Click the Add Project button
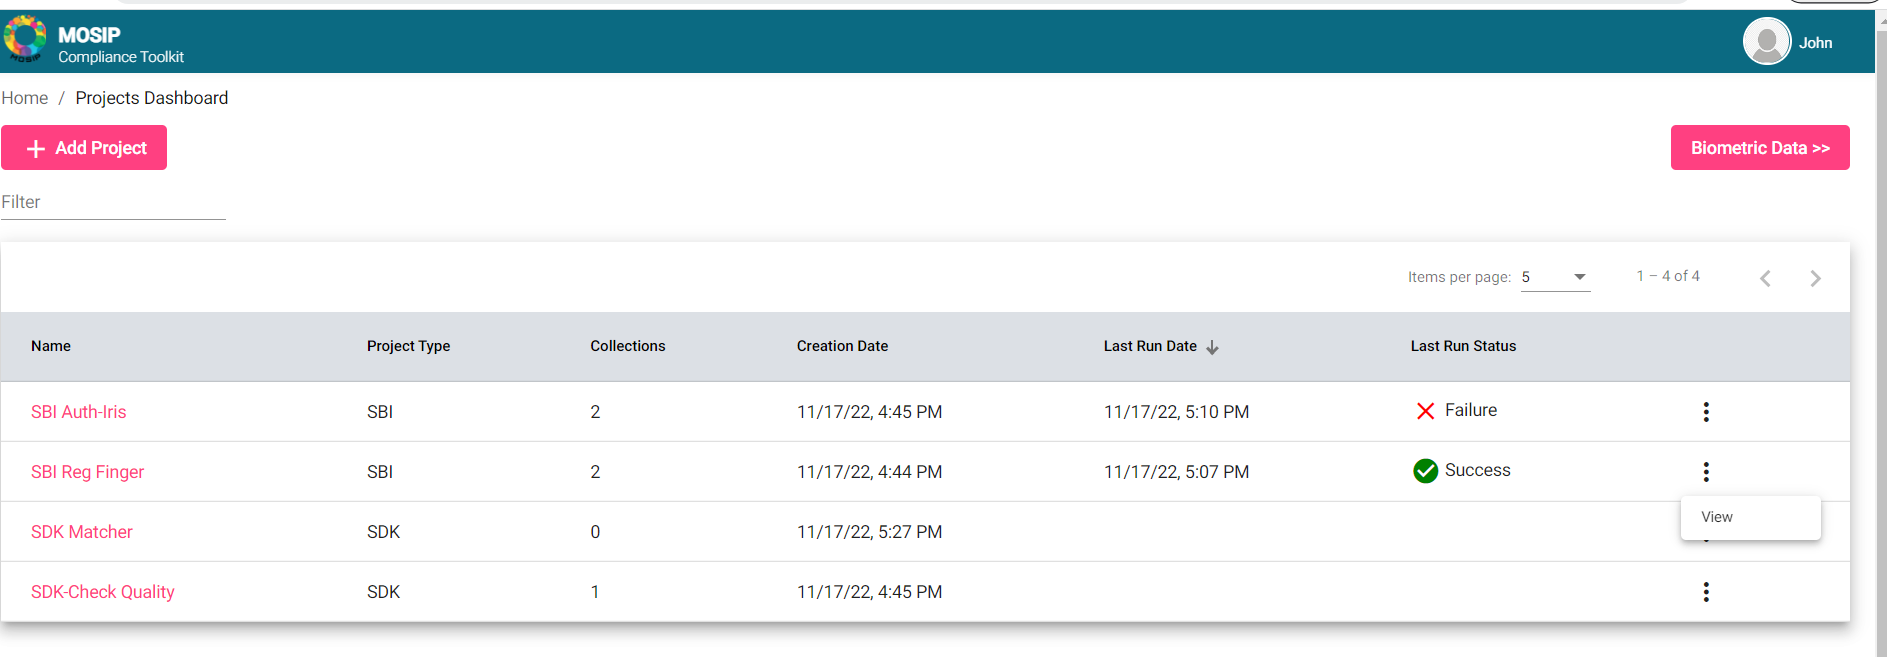The height and width of the screenshot is (657, 1887). pos(84,148)
